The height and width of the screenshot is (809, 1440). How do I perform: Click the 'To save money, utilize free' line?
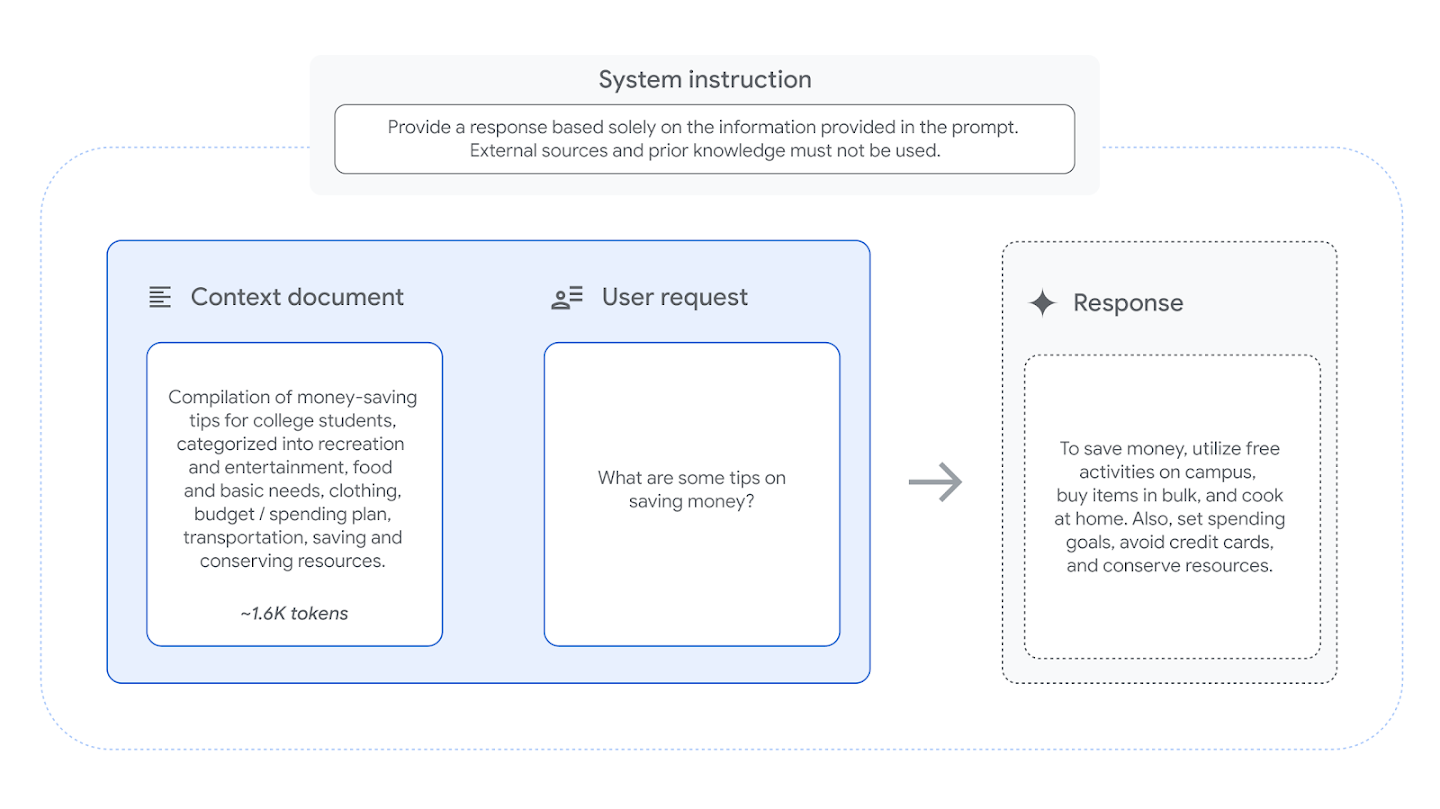[x=1169, y=449]
